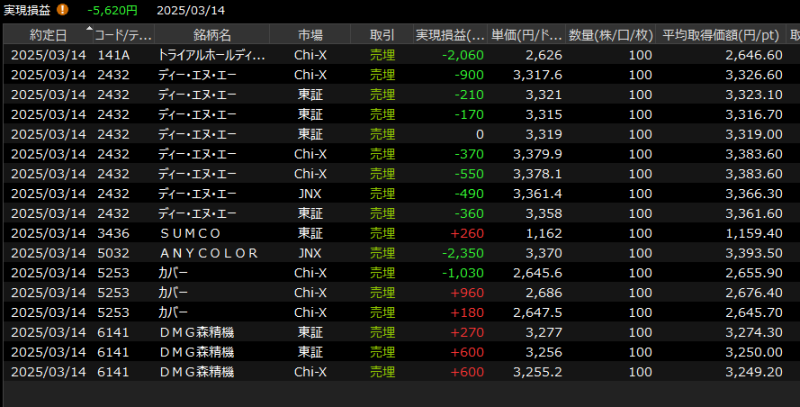Screen dimensions: 800x407
Task: Click code 141A cell
Action: [x=114, y=55]
